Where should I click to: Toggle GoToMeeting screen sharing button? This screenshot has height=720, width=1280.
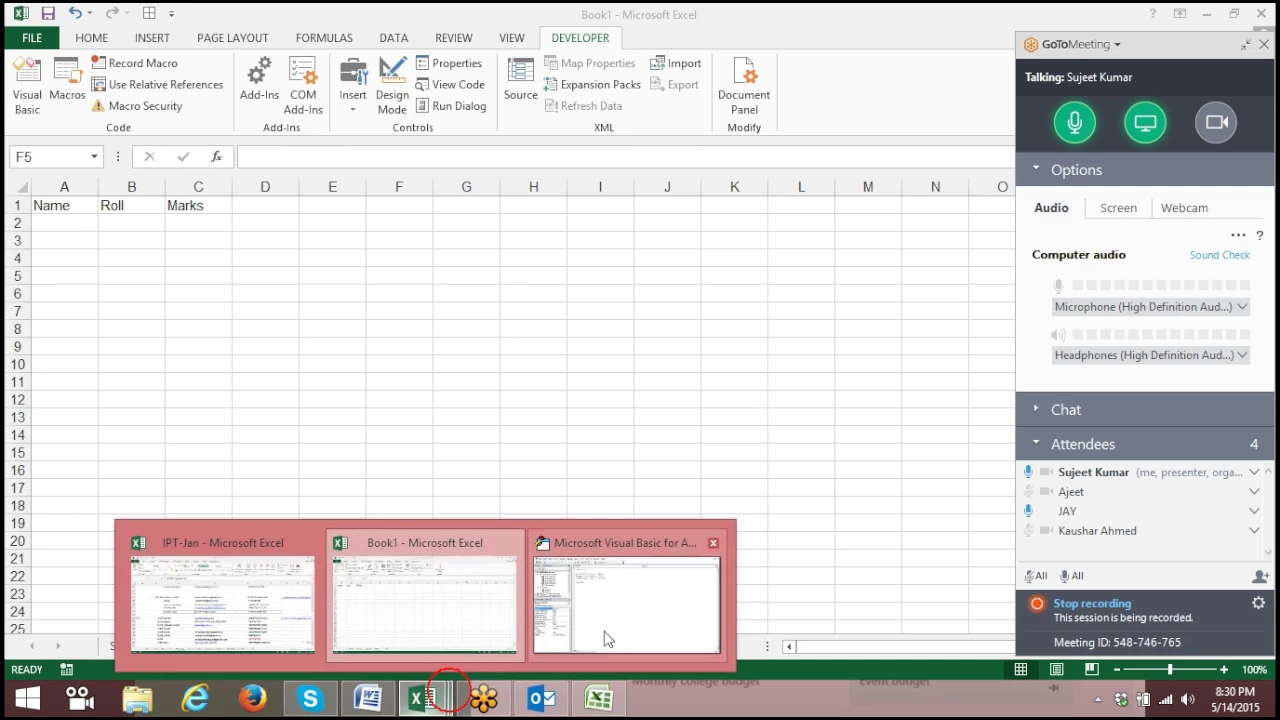pos(1145,123)
